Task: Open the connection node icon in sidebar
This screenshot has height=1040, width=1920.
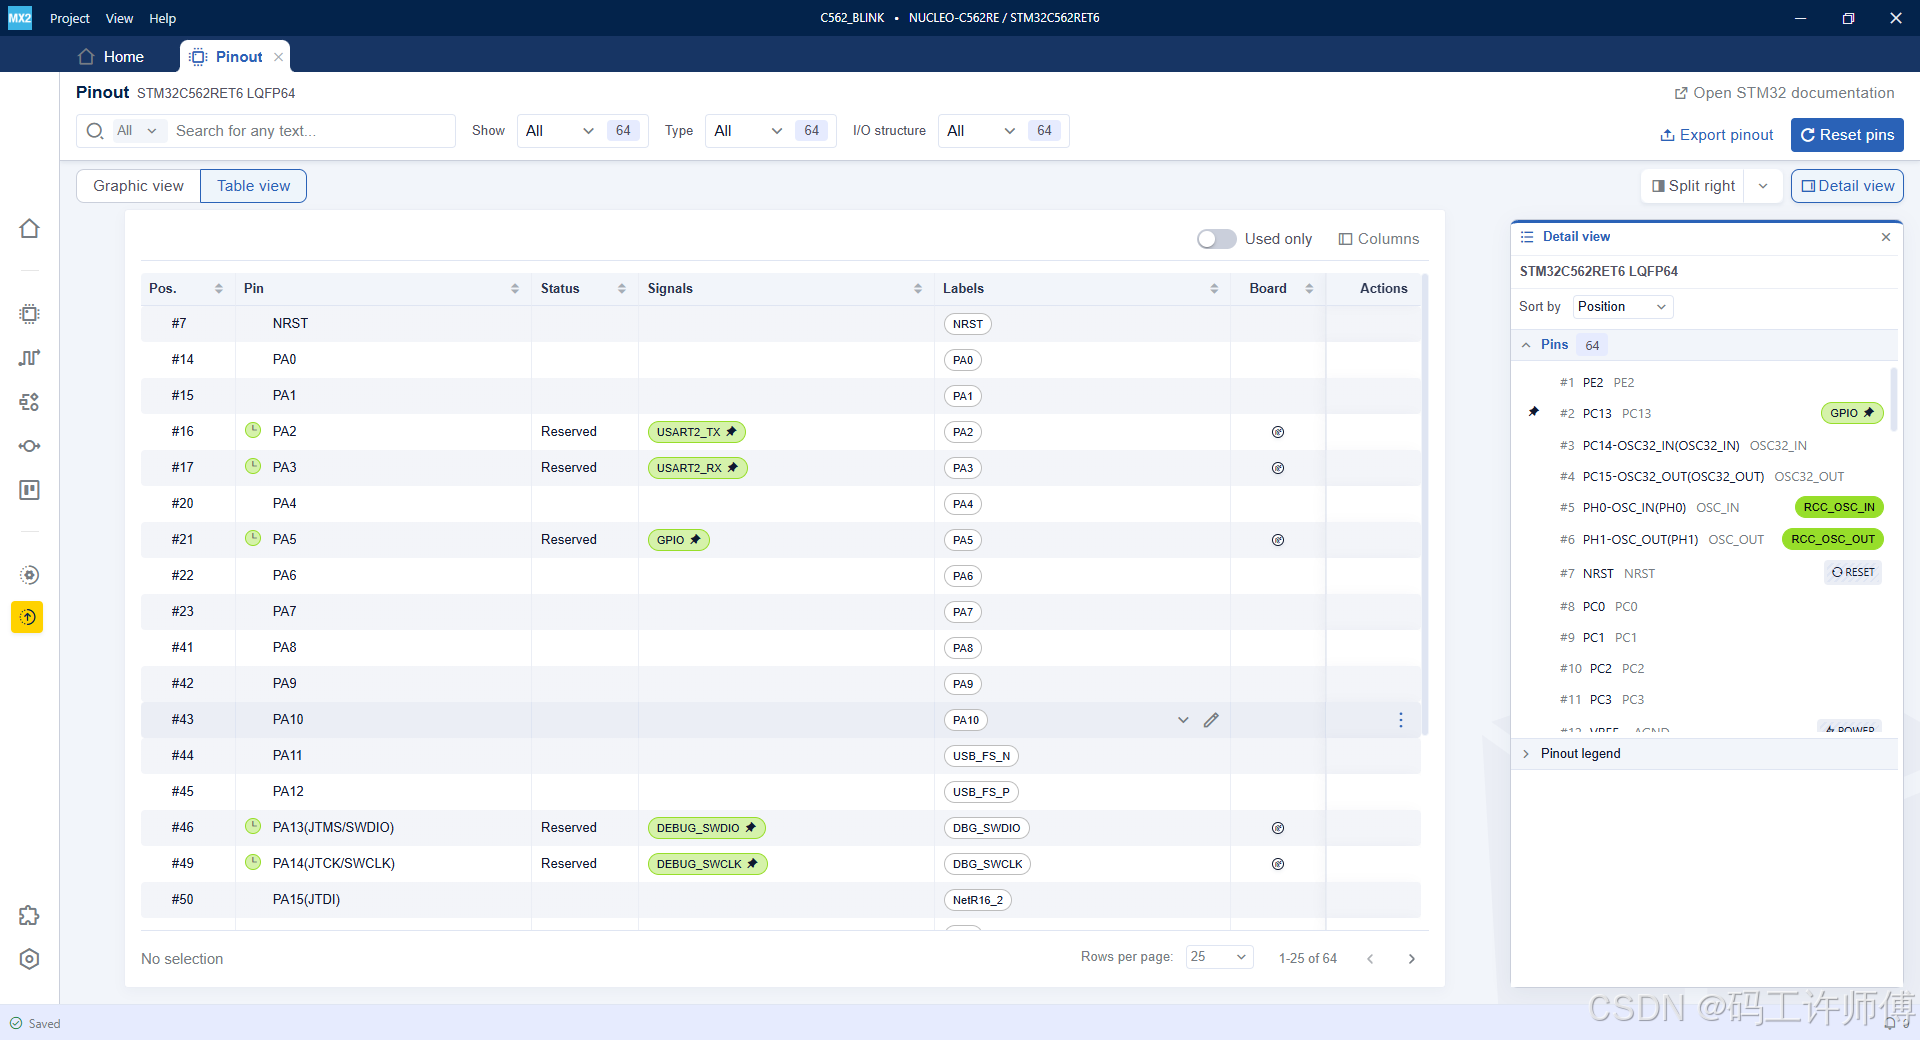Action: (29, 446)
